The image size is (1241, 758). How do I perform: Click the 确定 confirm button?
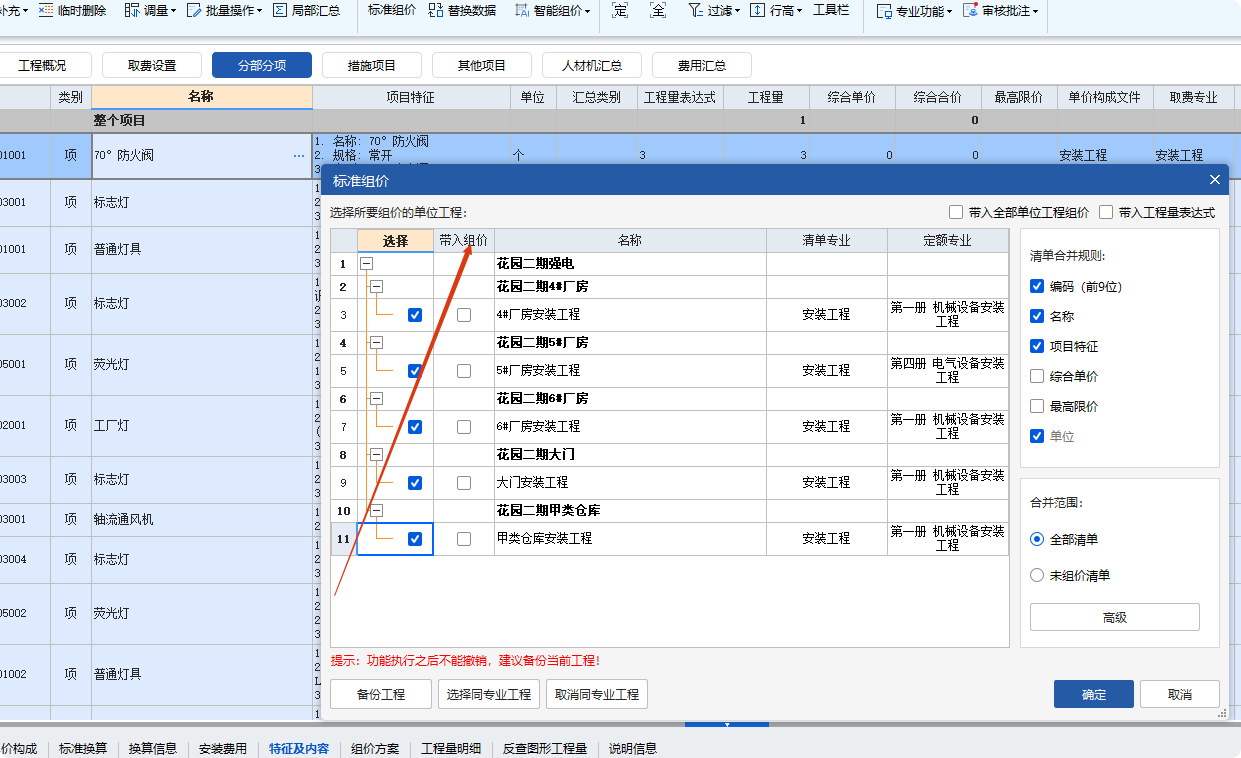(x=1093, y=693)
